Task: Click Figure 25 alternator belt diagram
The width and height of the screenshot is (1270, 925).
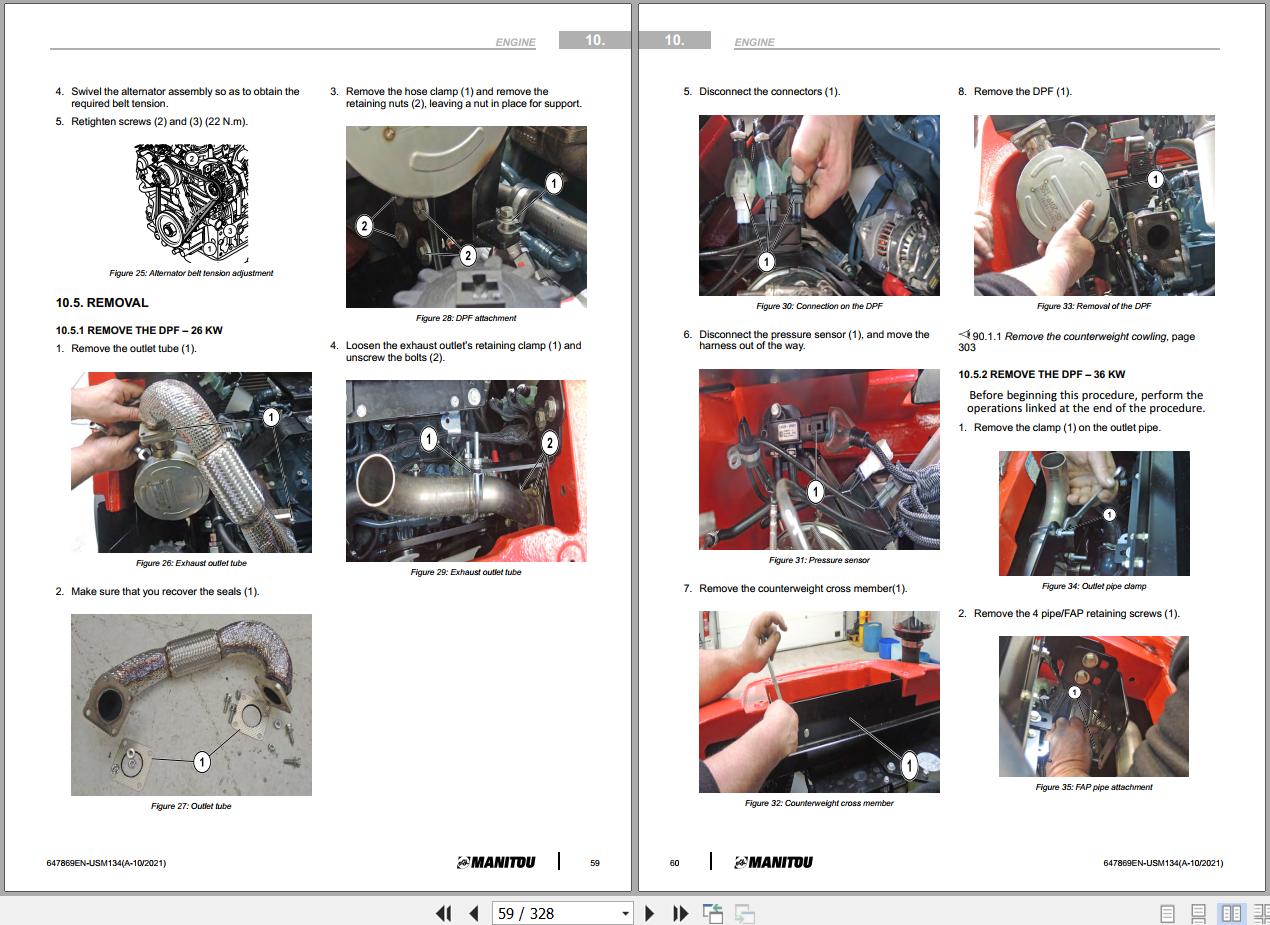Action: [191, 204]
